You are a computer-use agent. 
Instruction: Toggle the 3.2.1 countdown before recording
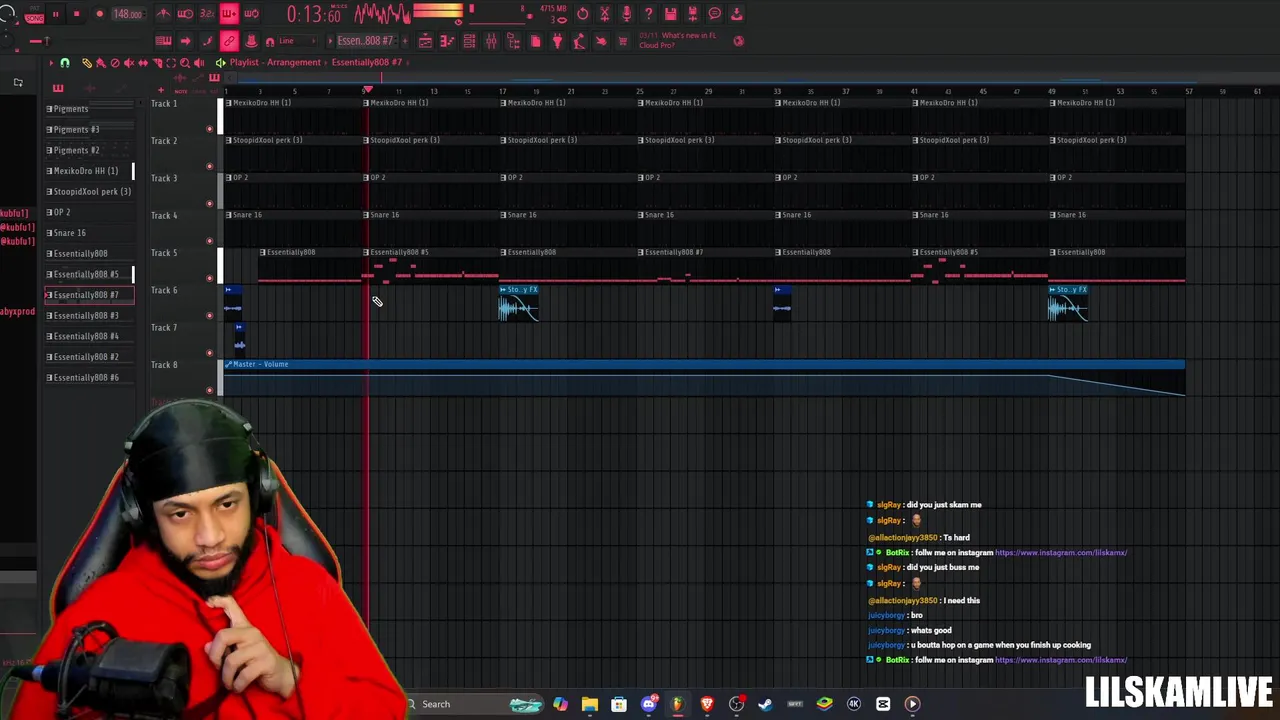click(207, 14)
